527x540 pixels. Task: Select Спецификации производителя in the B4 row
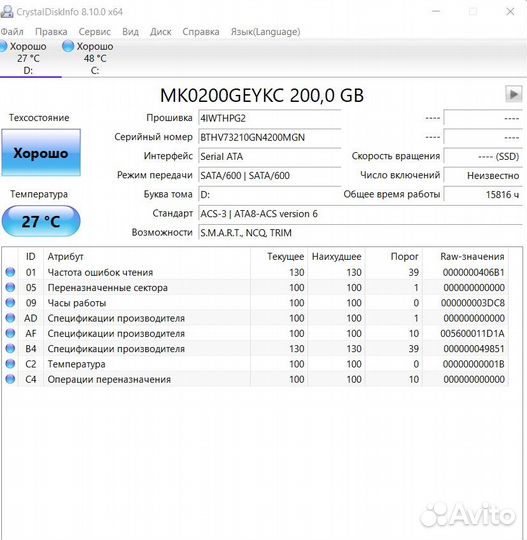pyautogui.click(x=116, y=349)
